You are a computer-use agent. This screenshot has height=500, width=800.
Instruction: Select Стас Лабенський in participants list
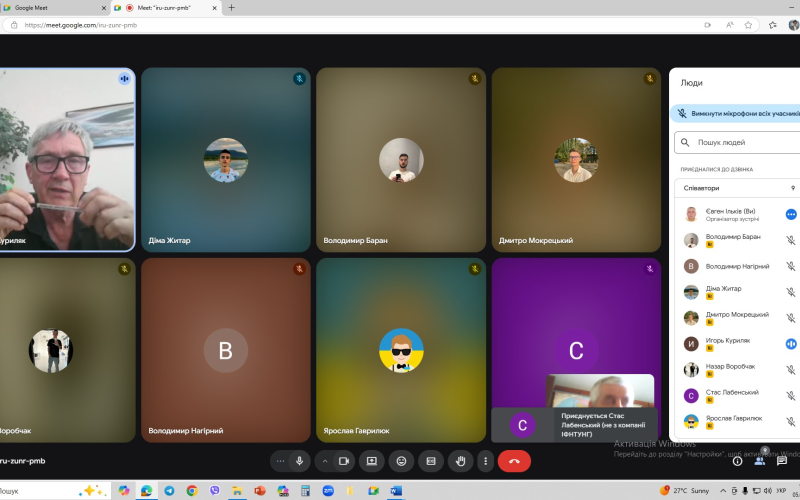(735, 396)
